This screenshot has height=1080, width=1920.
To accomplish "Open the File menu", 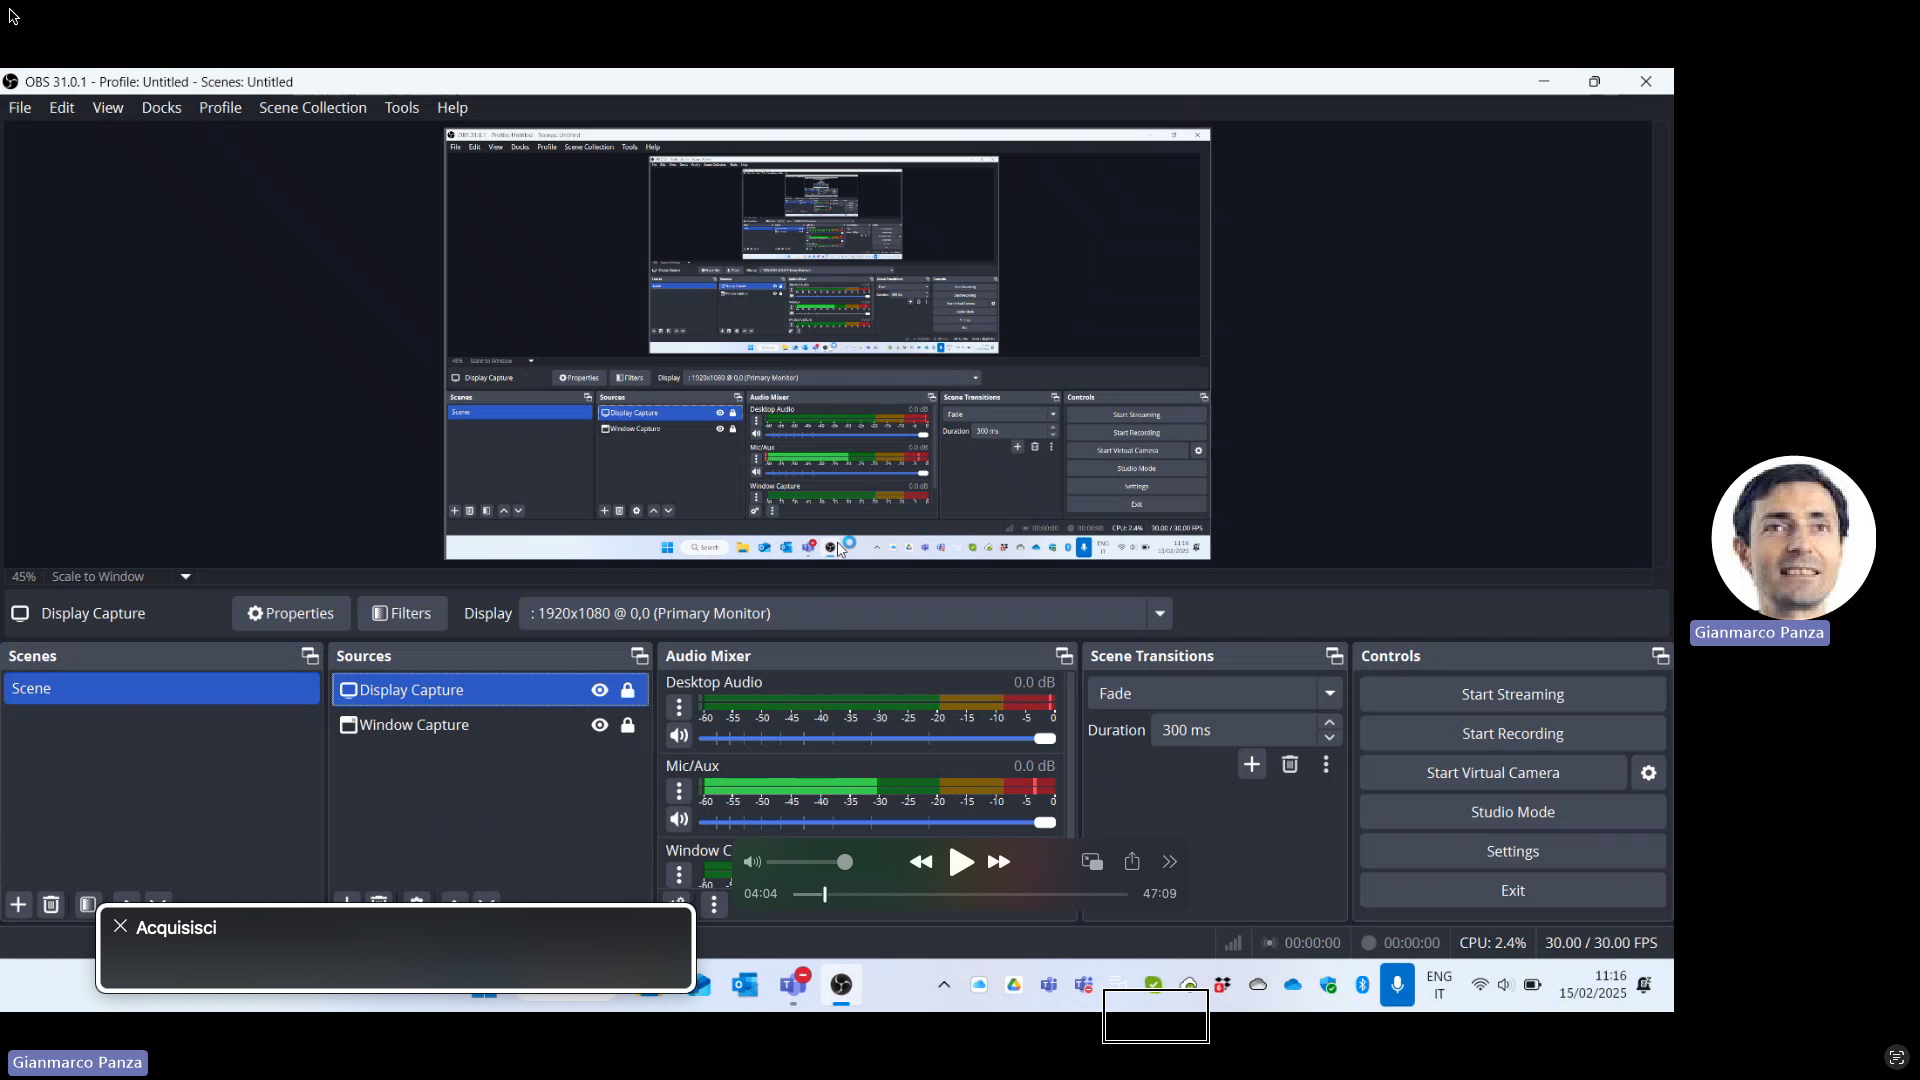I will coord(20,108).
